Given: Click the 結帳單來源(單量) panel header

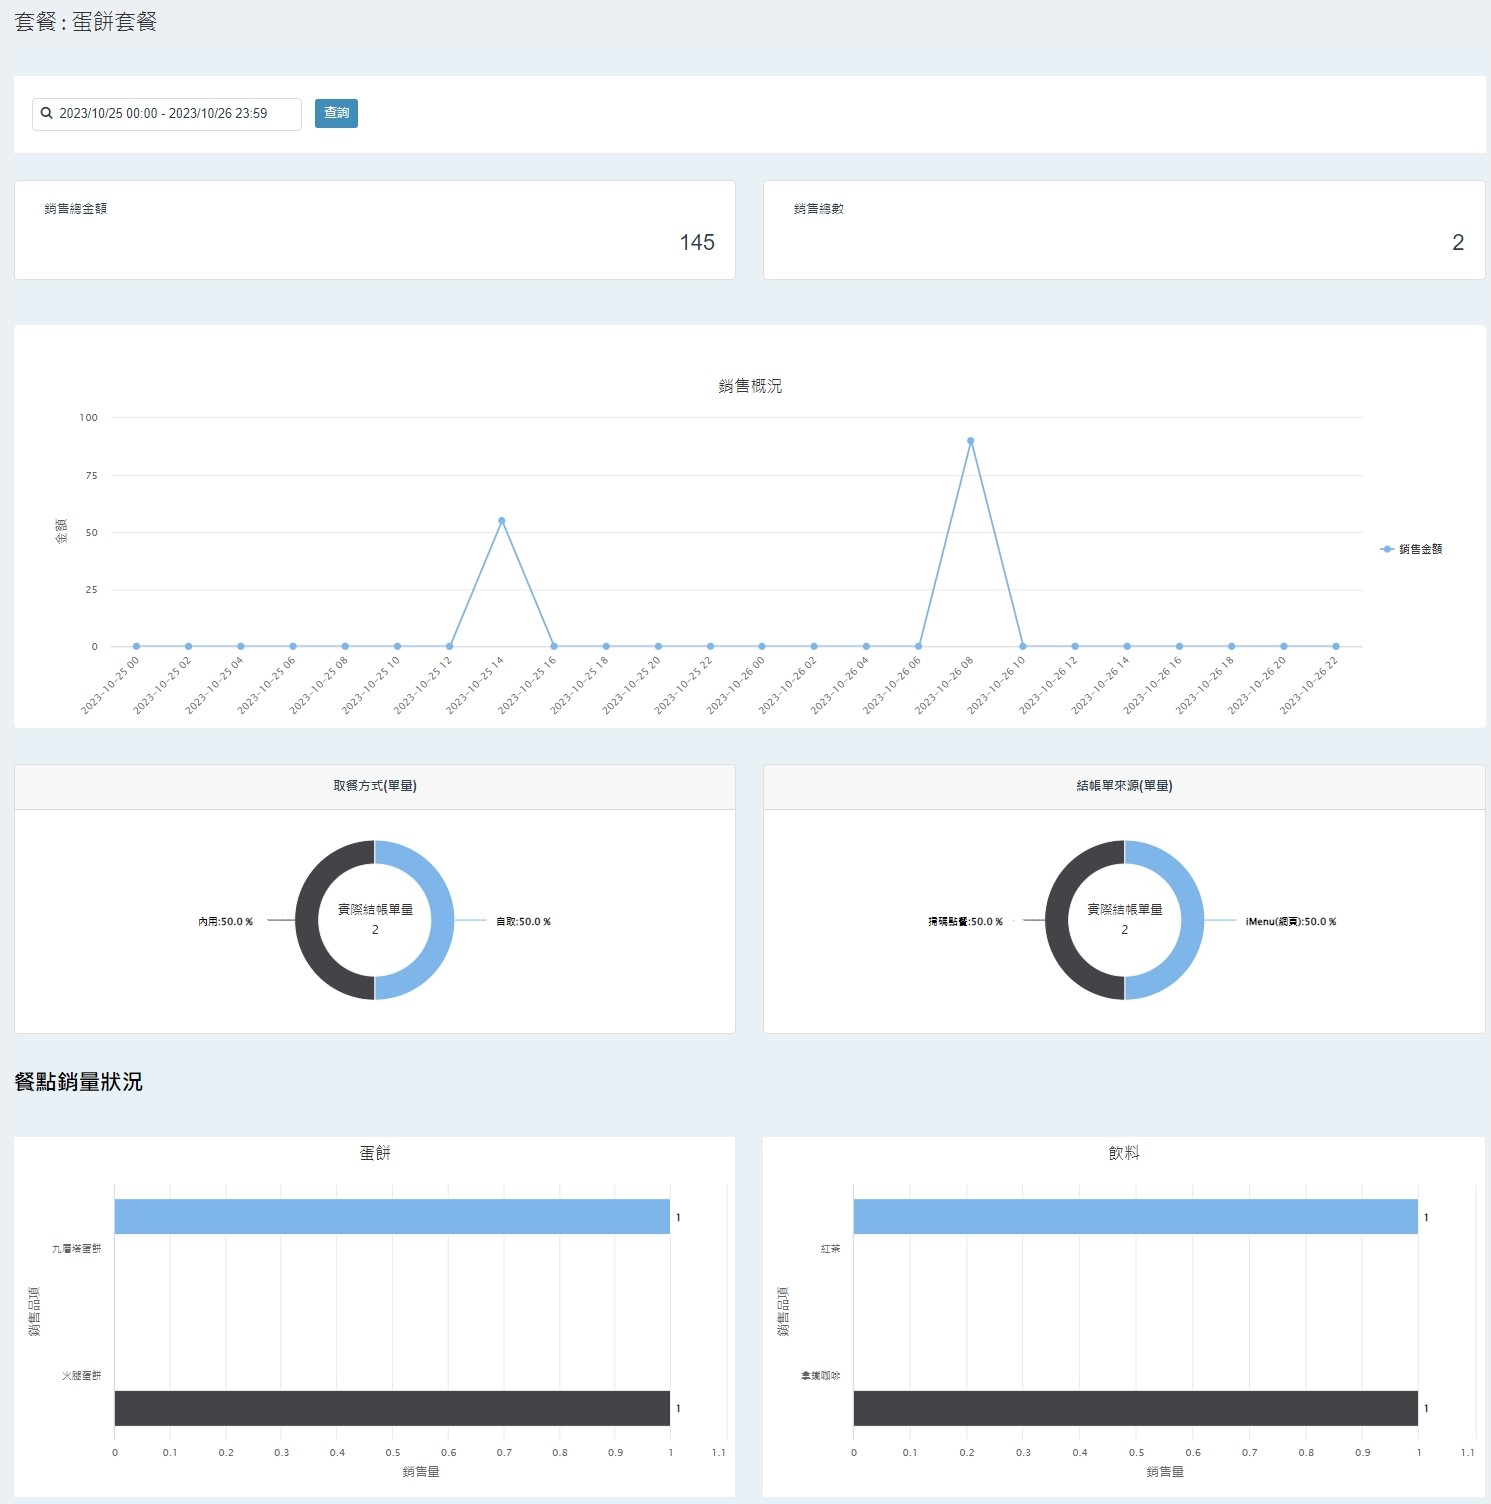Looking at the screenshot, I should 1124,786.
